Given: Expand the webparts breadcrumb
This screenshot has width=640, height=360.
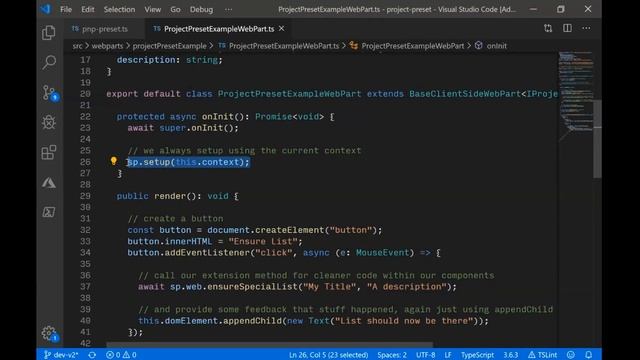Looking at the screenshot, I should tap(107, 46).
